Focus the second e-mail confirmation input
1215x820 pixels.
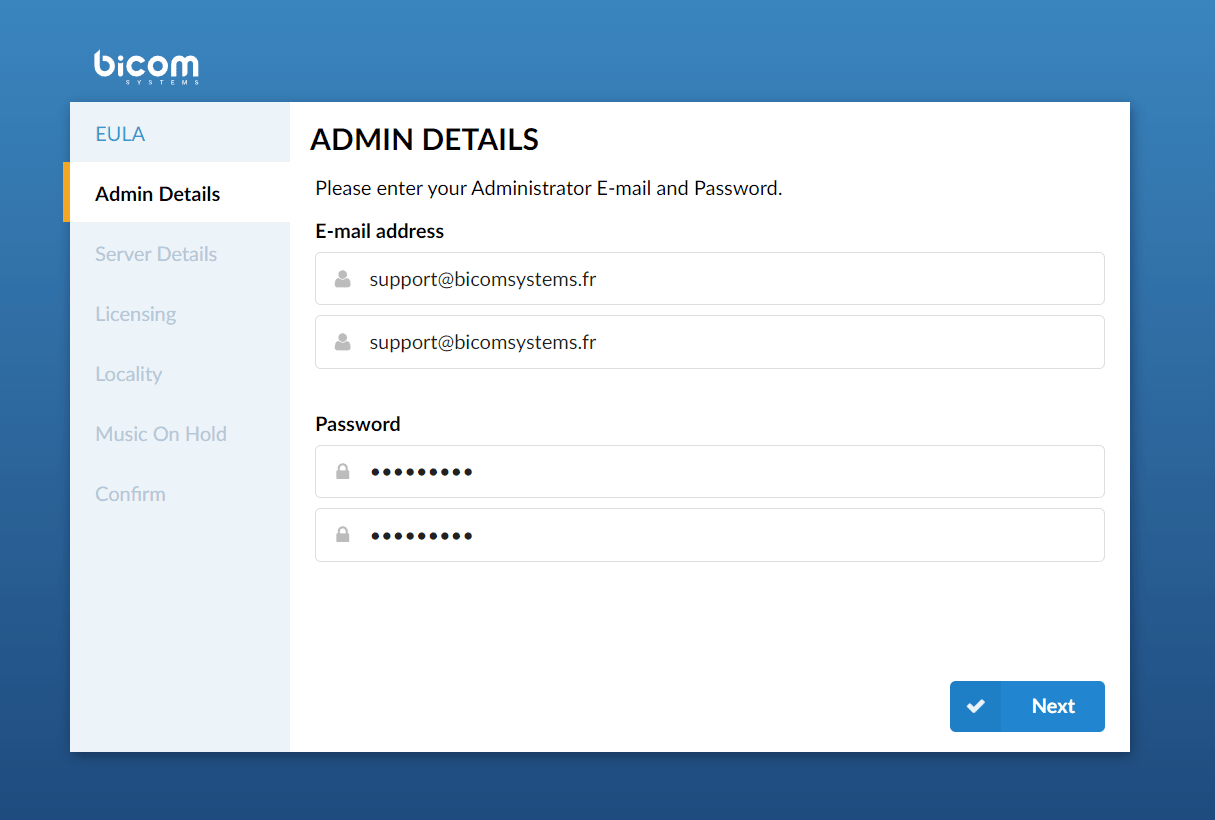(x=710, y=342)
